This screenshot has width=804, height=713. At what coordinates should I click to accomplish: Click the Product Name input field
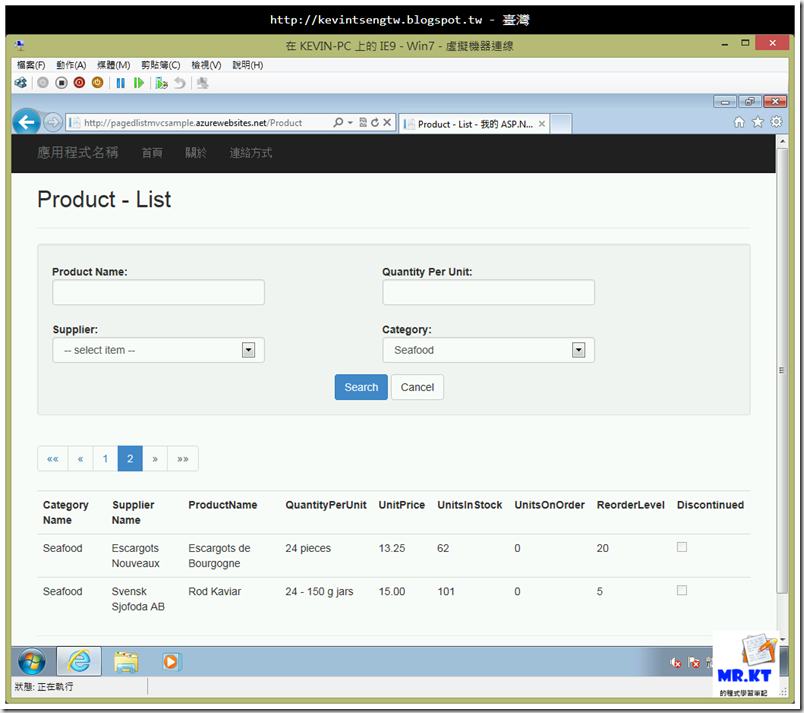click(158, 292)
